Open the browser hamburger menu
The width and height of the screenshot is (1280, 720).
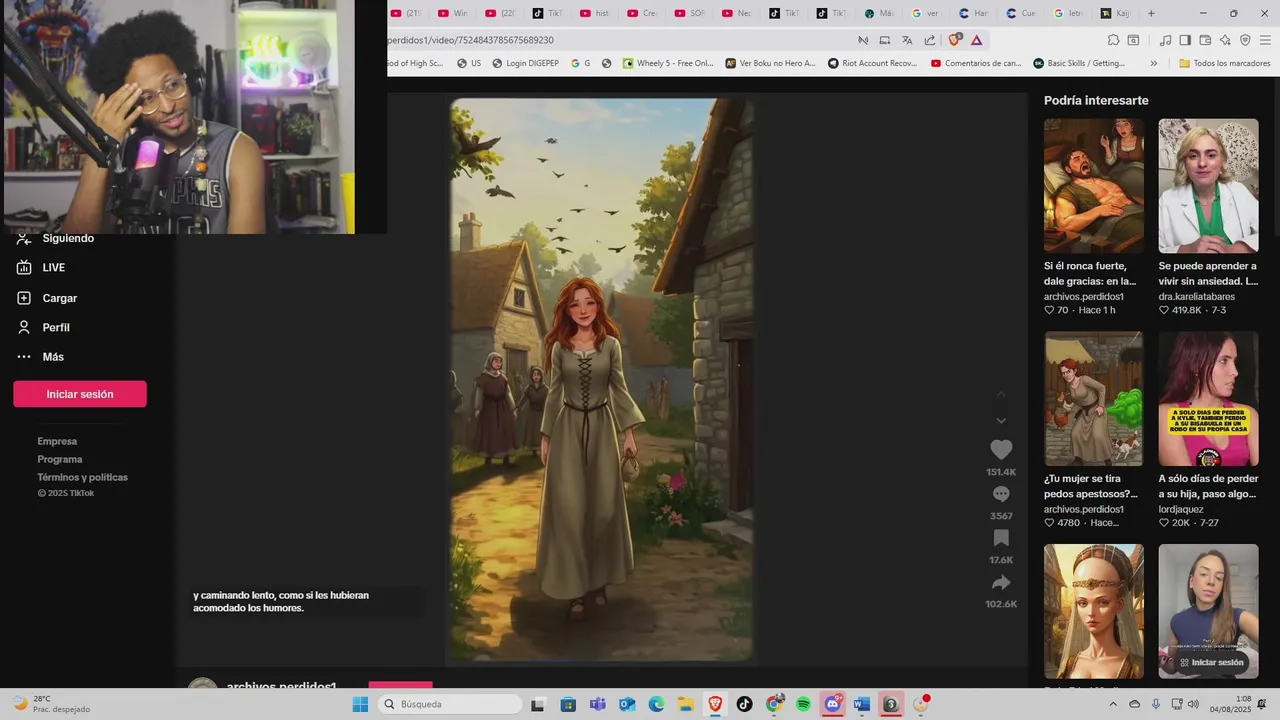coord(1265,40)
